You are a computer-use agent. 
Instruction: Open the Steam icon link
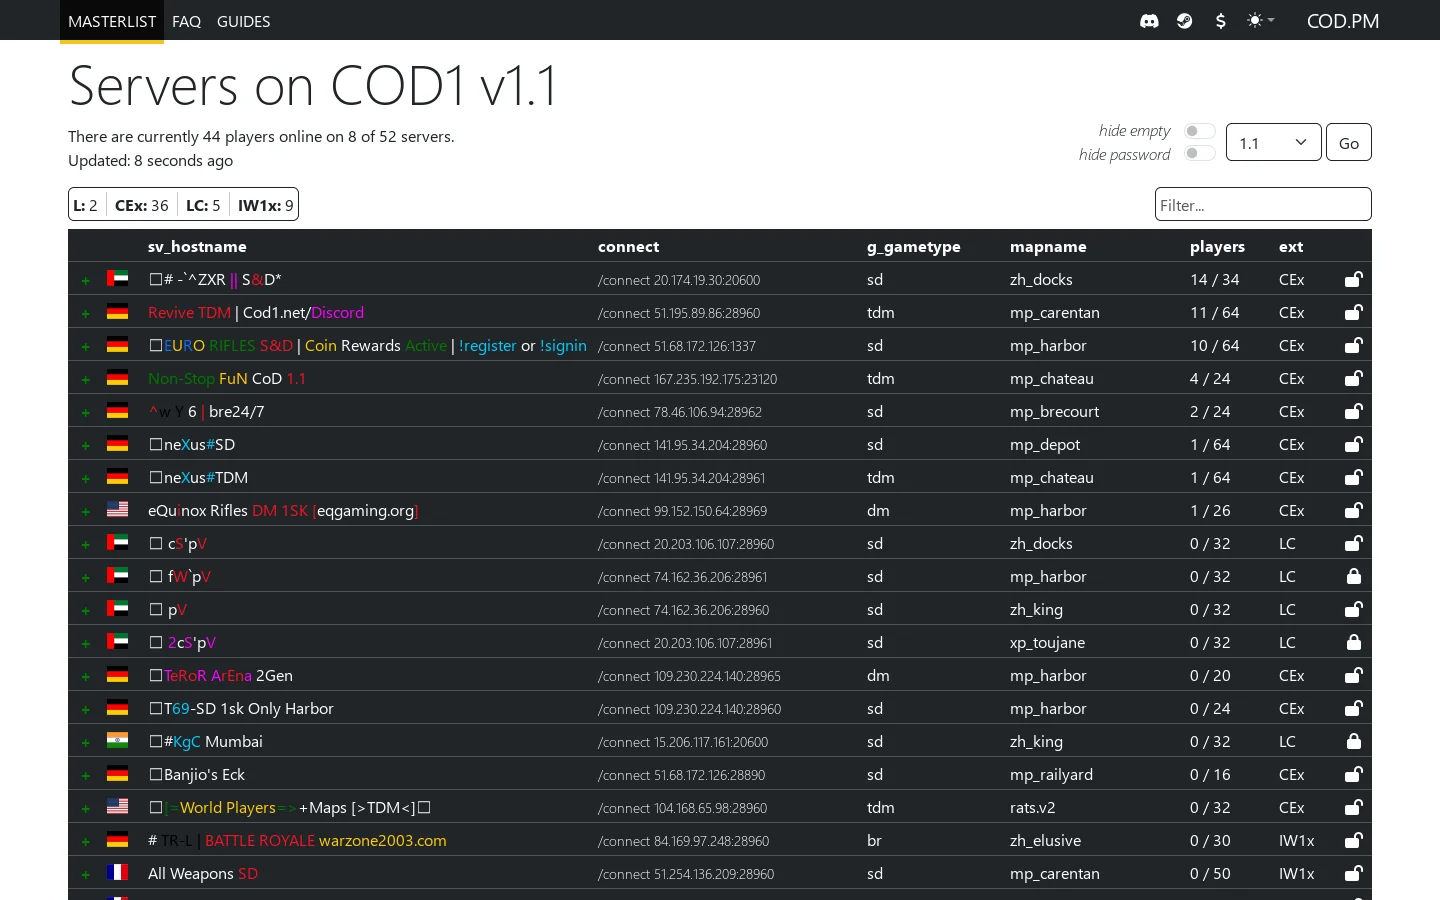pyautogui.click(x=1185, y=21)
